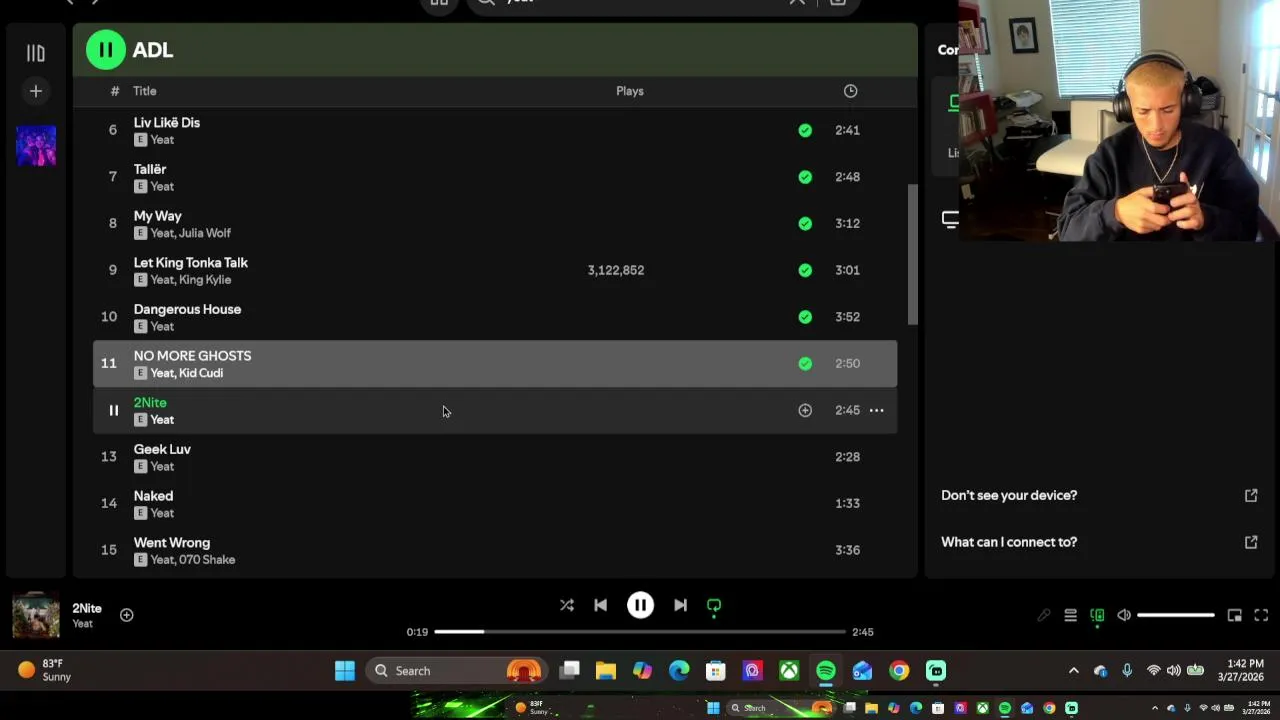
Task: Sort tracks by the Plays column header
Action: (630, 91)
